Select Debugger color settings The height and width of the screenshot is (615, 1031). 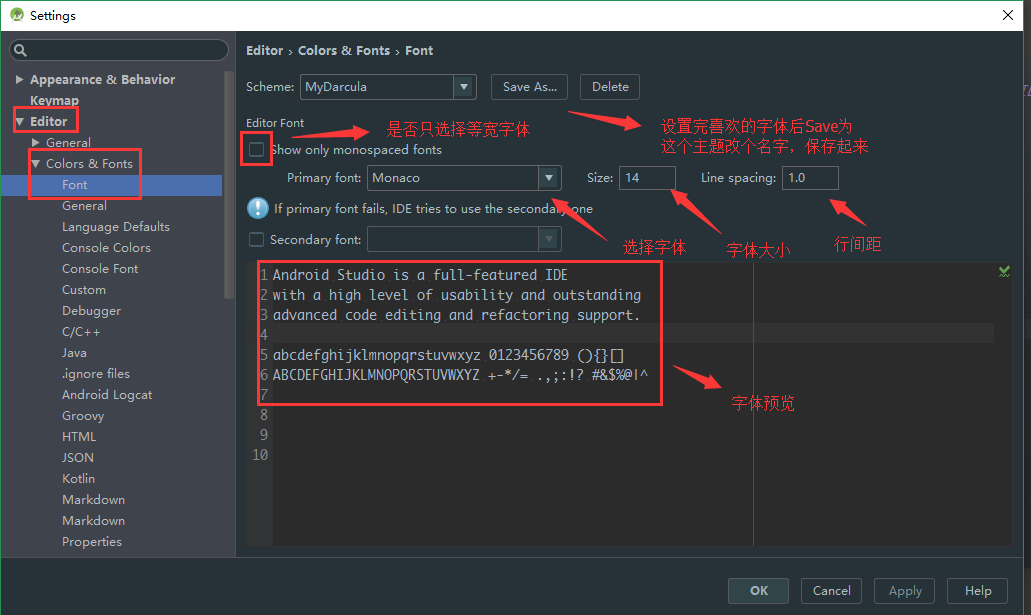click(91, 311)
